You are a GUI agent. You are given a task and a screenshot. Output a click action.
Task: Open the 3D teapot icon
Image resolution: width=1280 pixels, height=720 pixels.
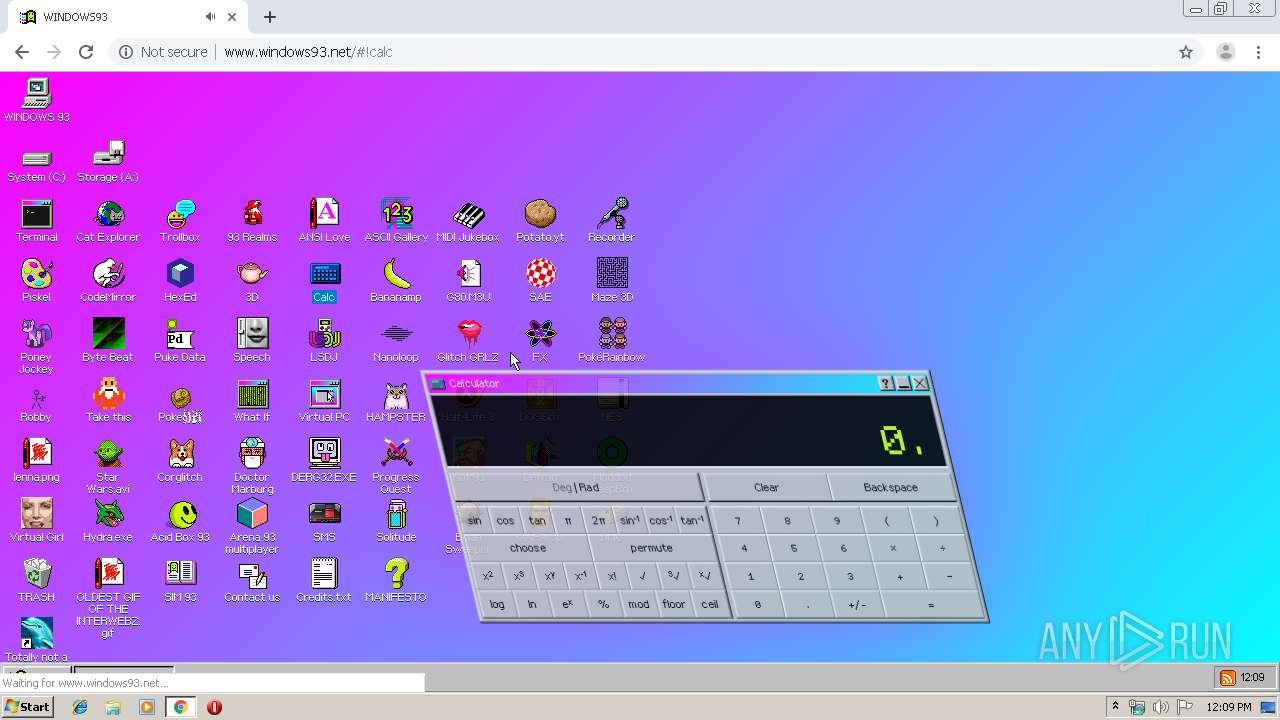[x=252, y=281]
